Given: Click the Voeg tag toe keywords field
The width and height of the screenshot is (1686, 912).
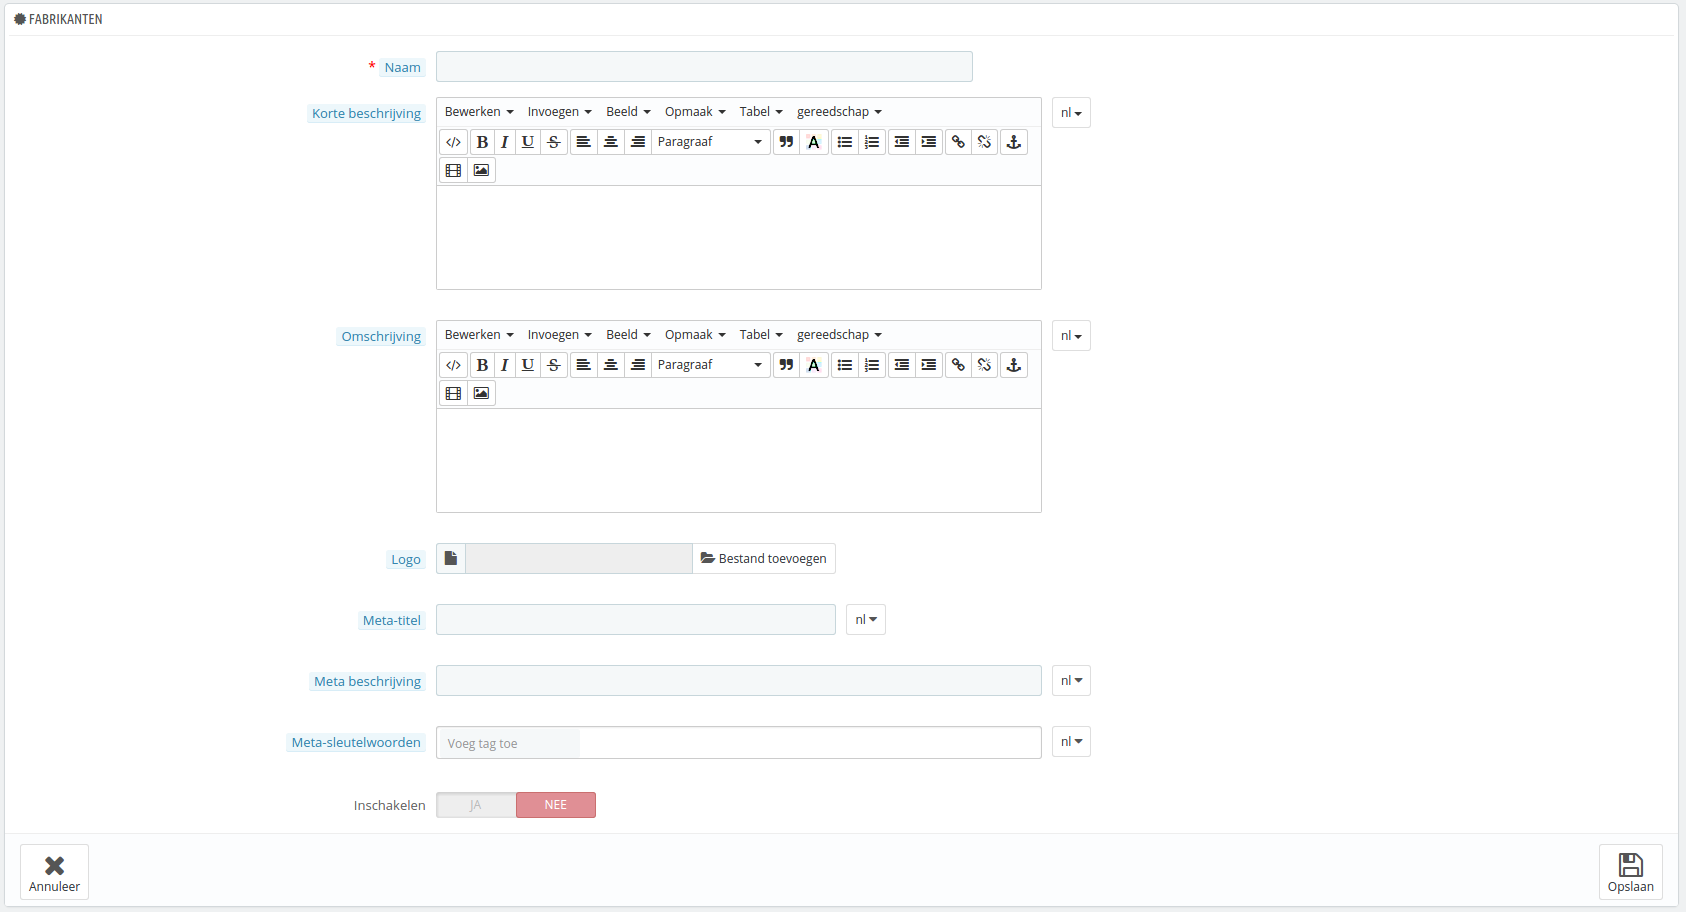Looking at the screenshot, I should coord(510,743).
